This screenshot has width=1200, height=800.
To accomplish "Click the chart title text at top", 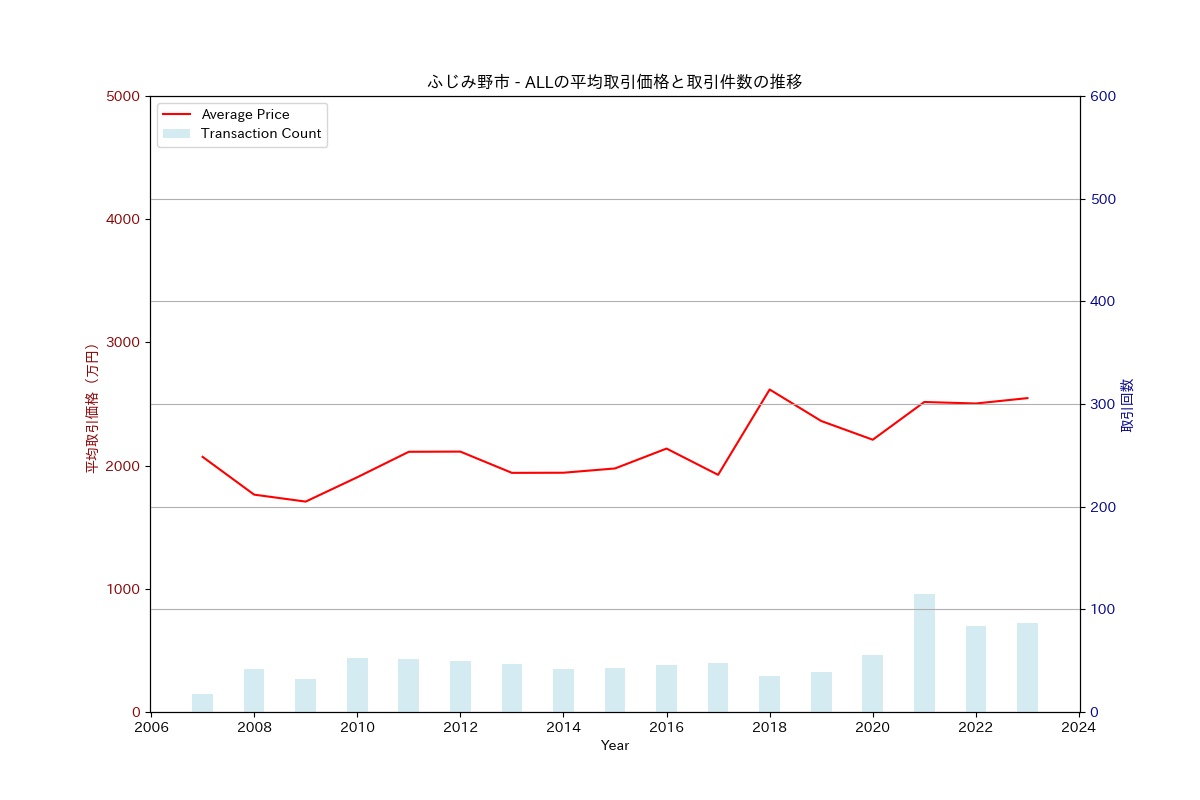I will [615, 82].
